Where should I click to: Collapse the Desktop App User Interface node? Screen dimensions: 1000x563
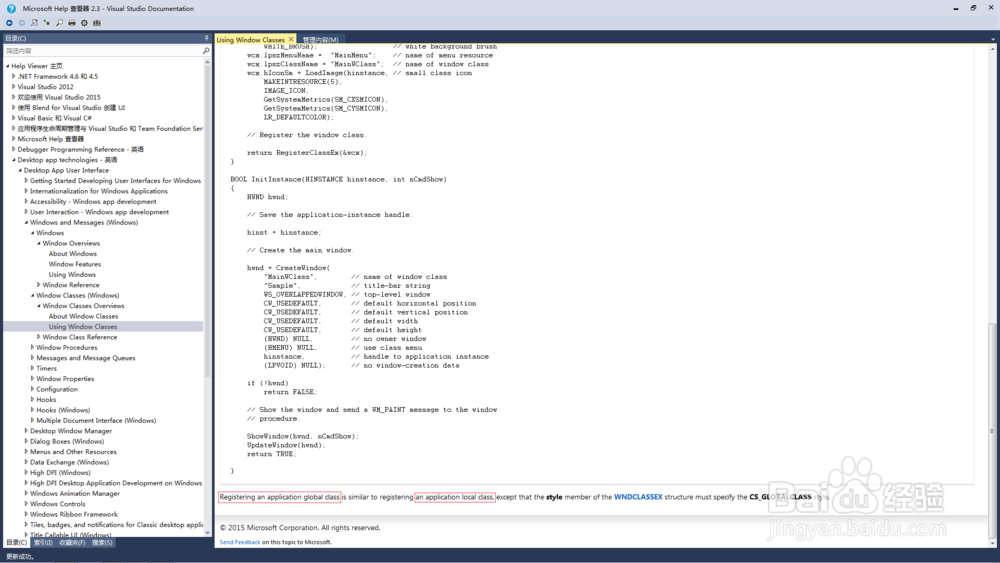[20, 170]
